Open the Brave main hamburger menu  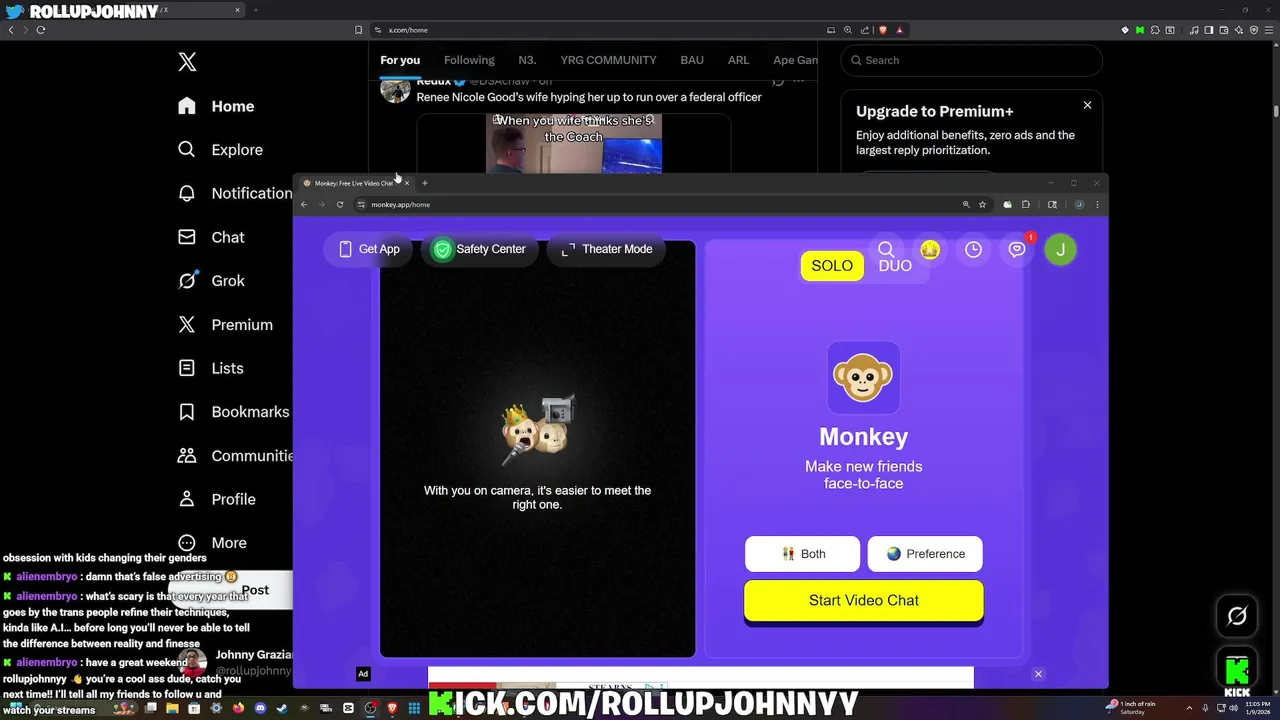(1269, 30)
